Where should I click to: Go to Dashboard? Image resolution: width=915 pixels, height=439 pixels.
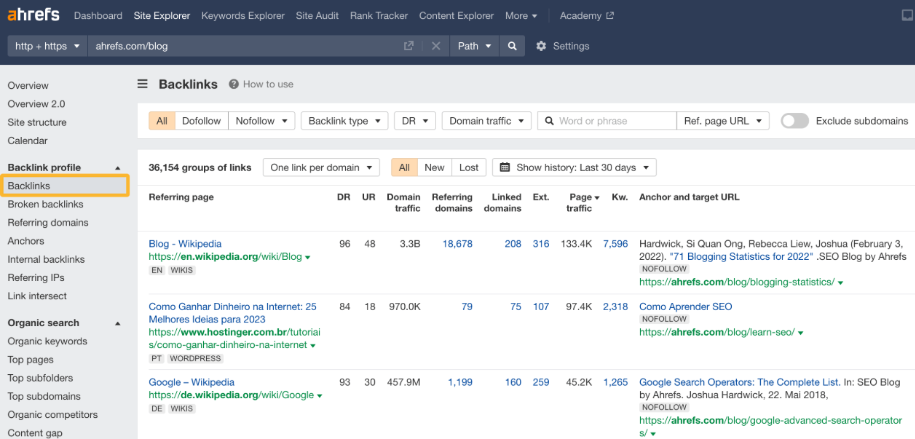[x=98, y=16]
